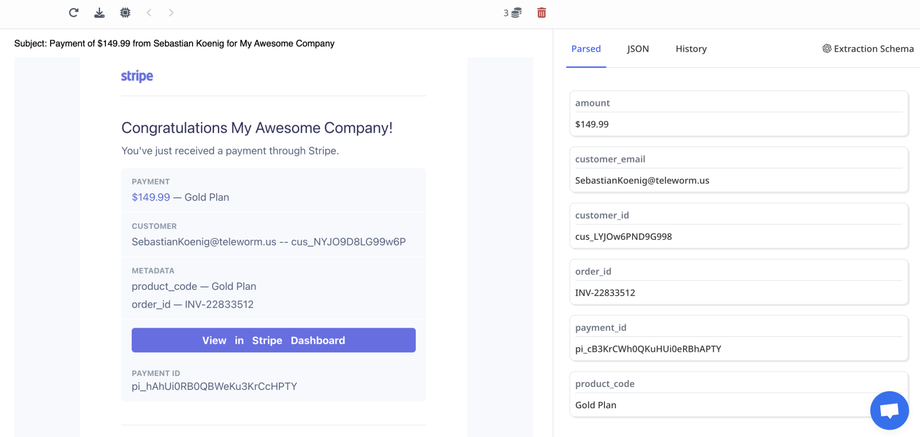Open the JSON tab

[638, 49]
